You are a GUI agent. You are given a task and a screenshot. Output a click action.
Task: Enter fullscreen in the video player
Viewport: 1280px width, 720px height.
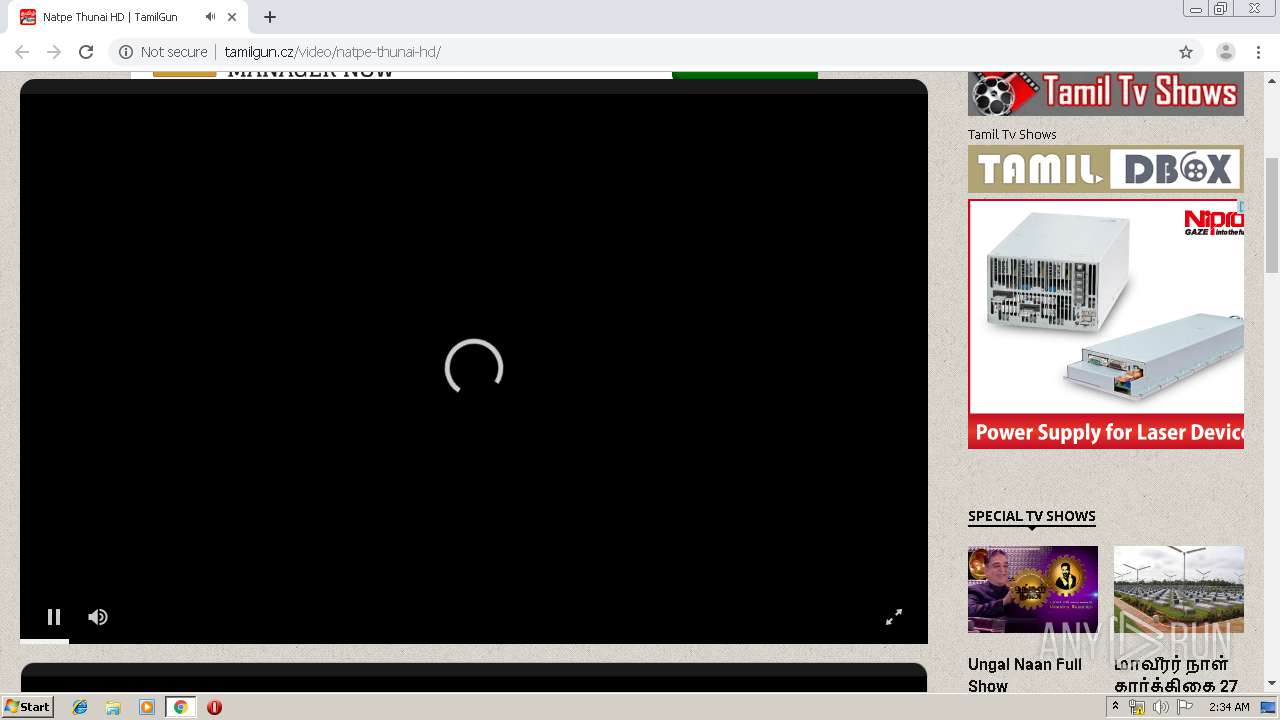pos(894,617)
